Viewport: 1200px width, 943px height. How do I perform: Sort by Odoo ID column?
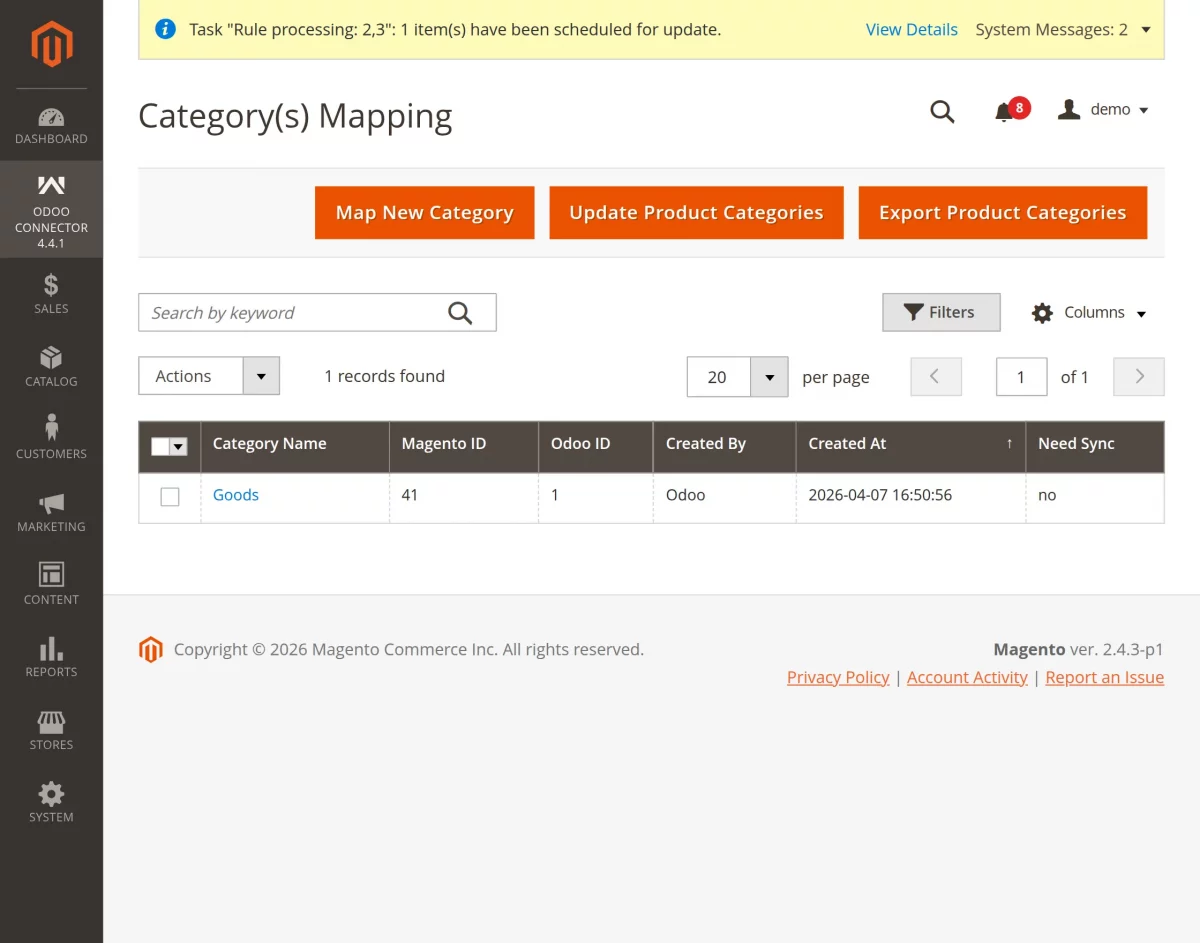[x=595, y=447]
